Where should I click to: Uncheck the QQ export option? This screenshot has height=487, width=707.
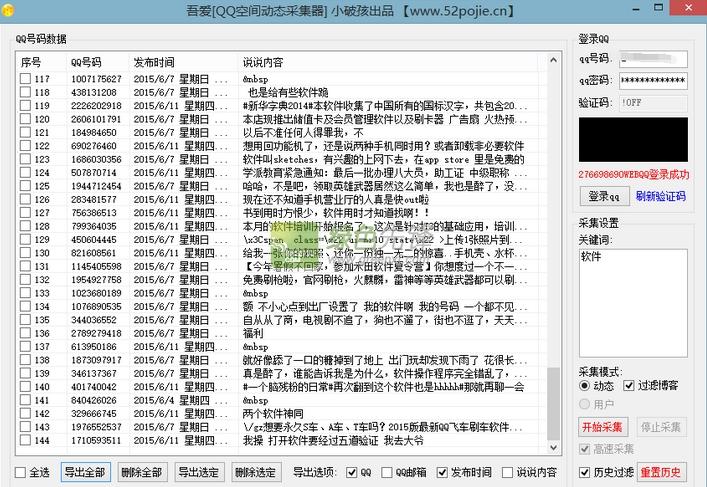[x=352, y=473]
